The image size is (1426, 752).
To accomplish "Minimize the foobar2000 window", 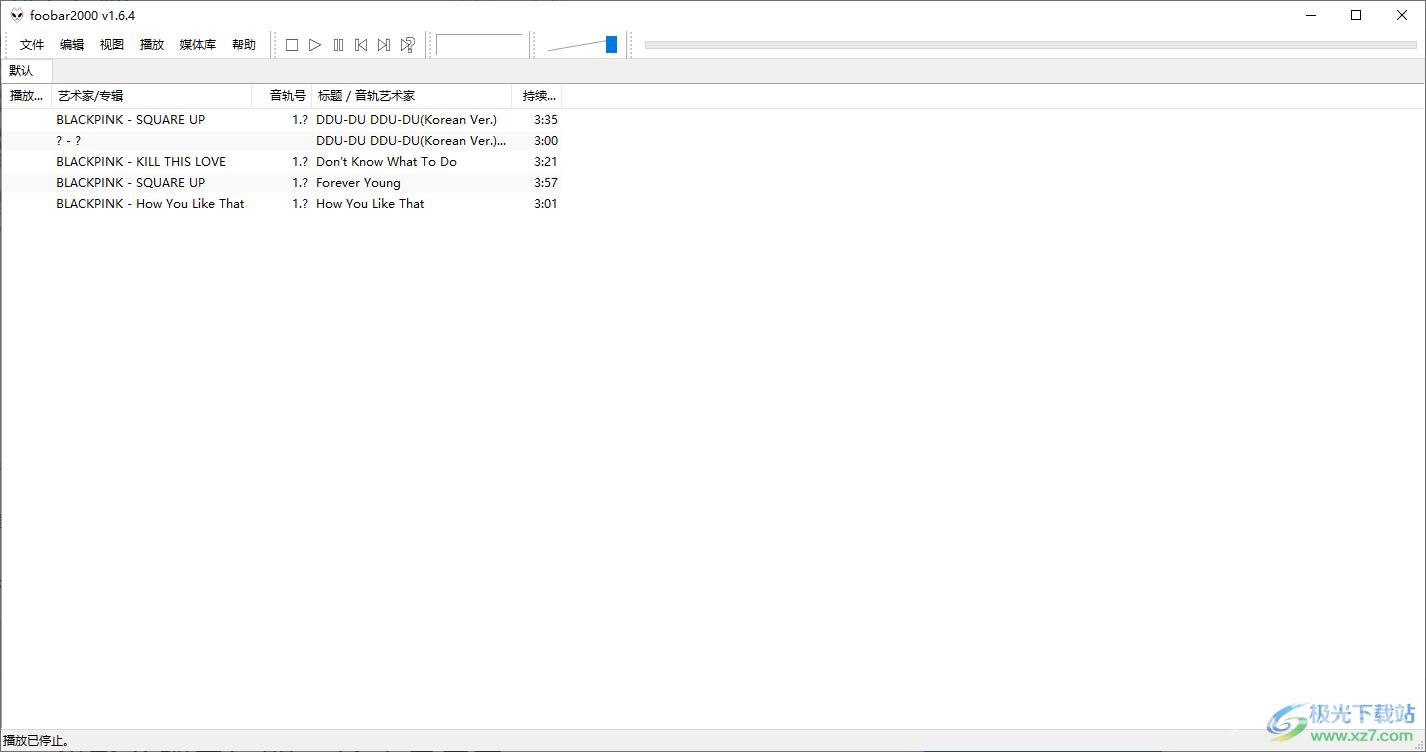I will (x=1311, y=15).
